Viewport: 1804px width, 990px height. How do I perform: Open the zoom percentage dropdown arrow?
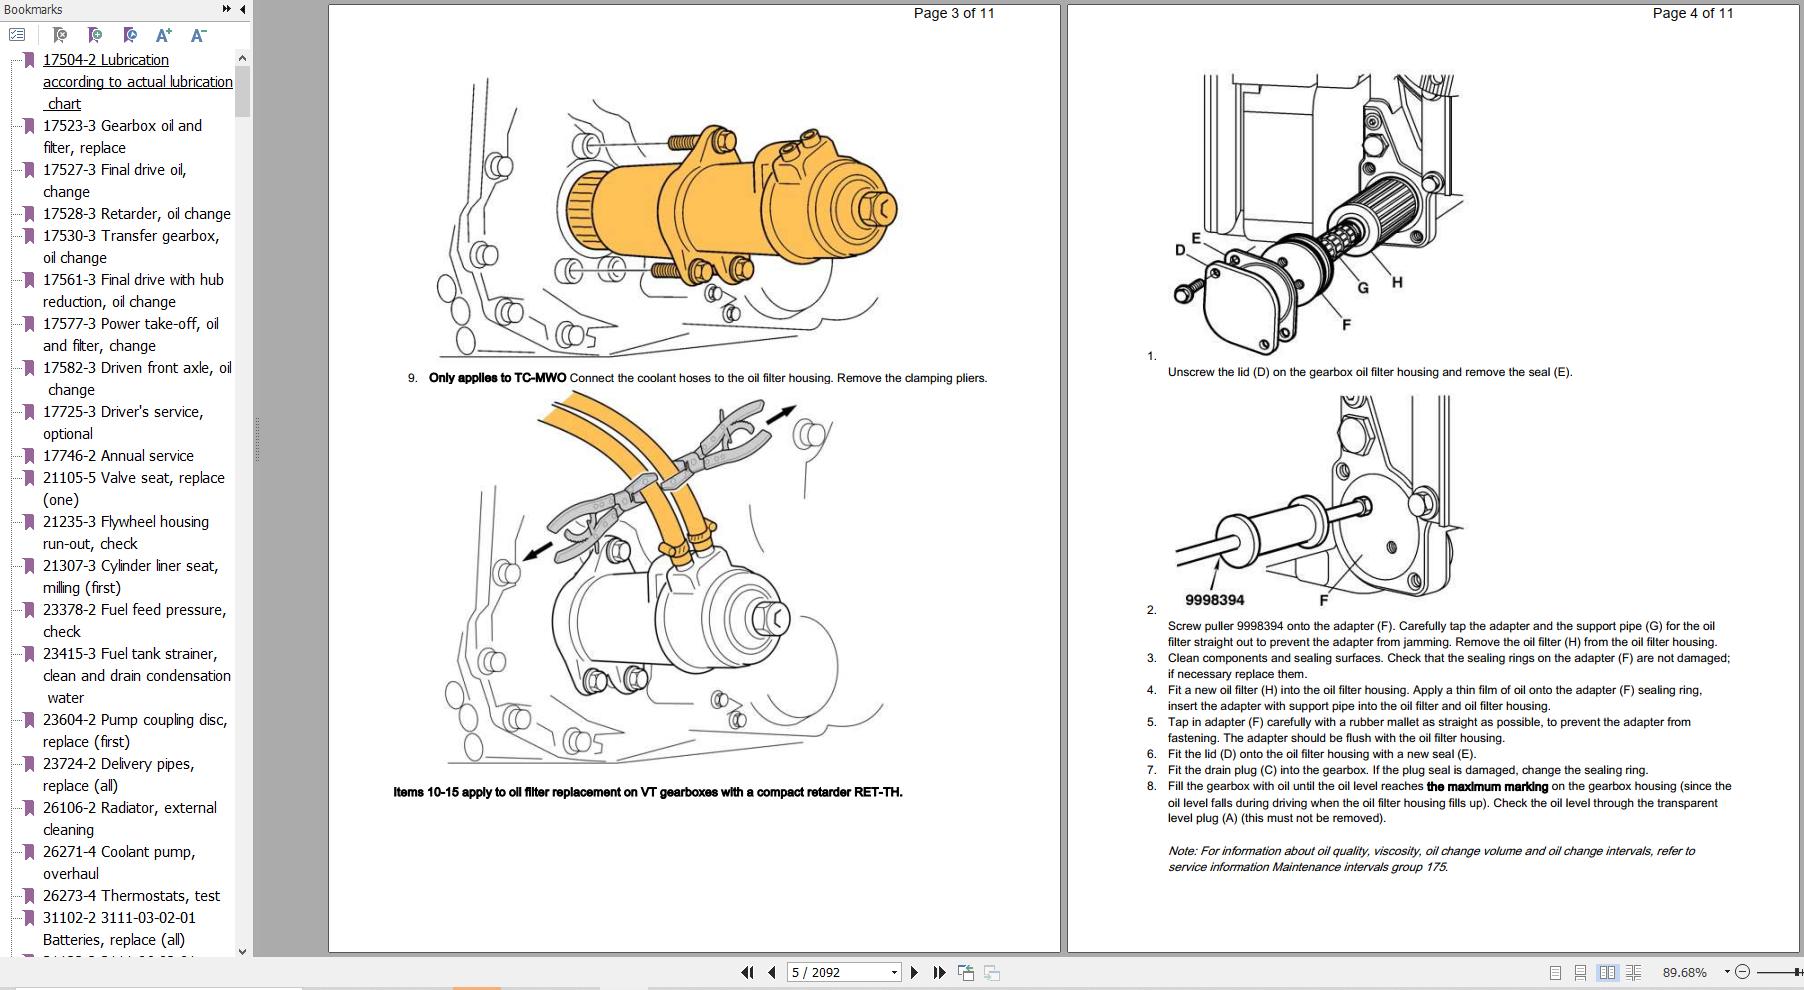[x=1726, y=972]
